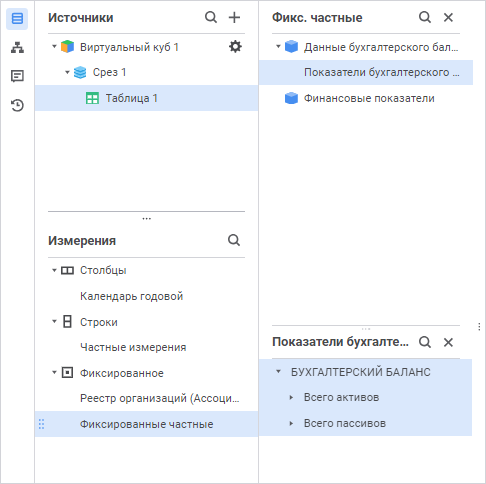Select Календарь годовой dimension
The image size is (486, 484).
[131, 296]
